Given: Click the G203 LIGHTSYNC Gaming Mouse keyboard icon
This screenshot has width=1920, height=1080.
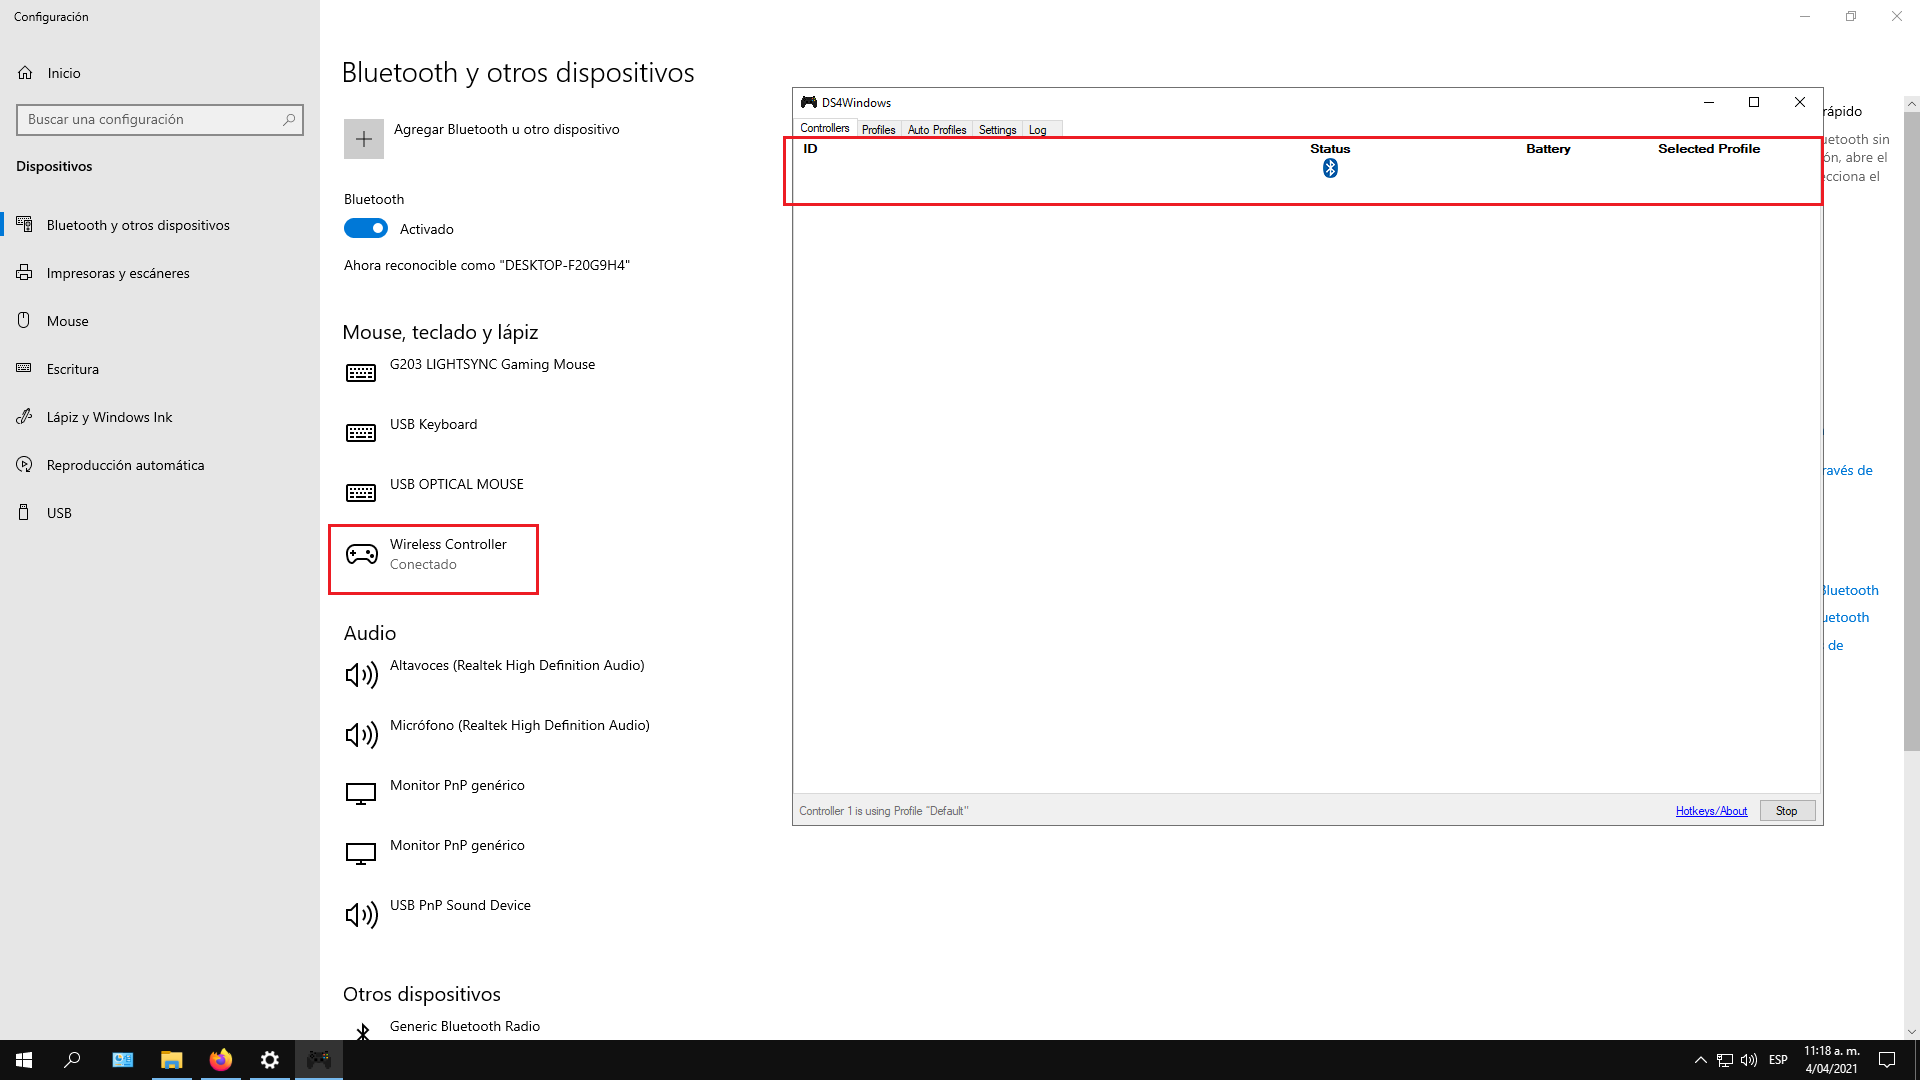Looking at the screenshot, I should pyautogui.click(x=361, y=373).
